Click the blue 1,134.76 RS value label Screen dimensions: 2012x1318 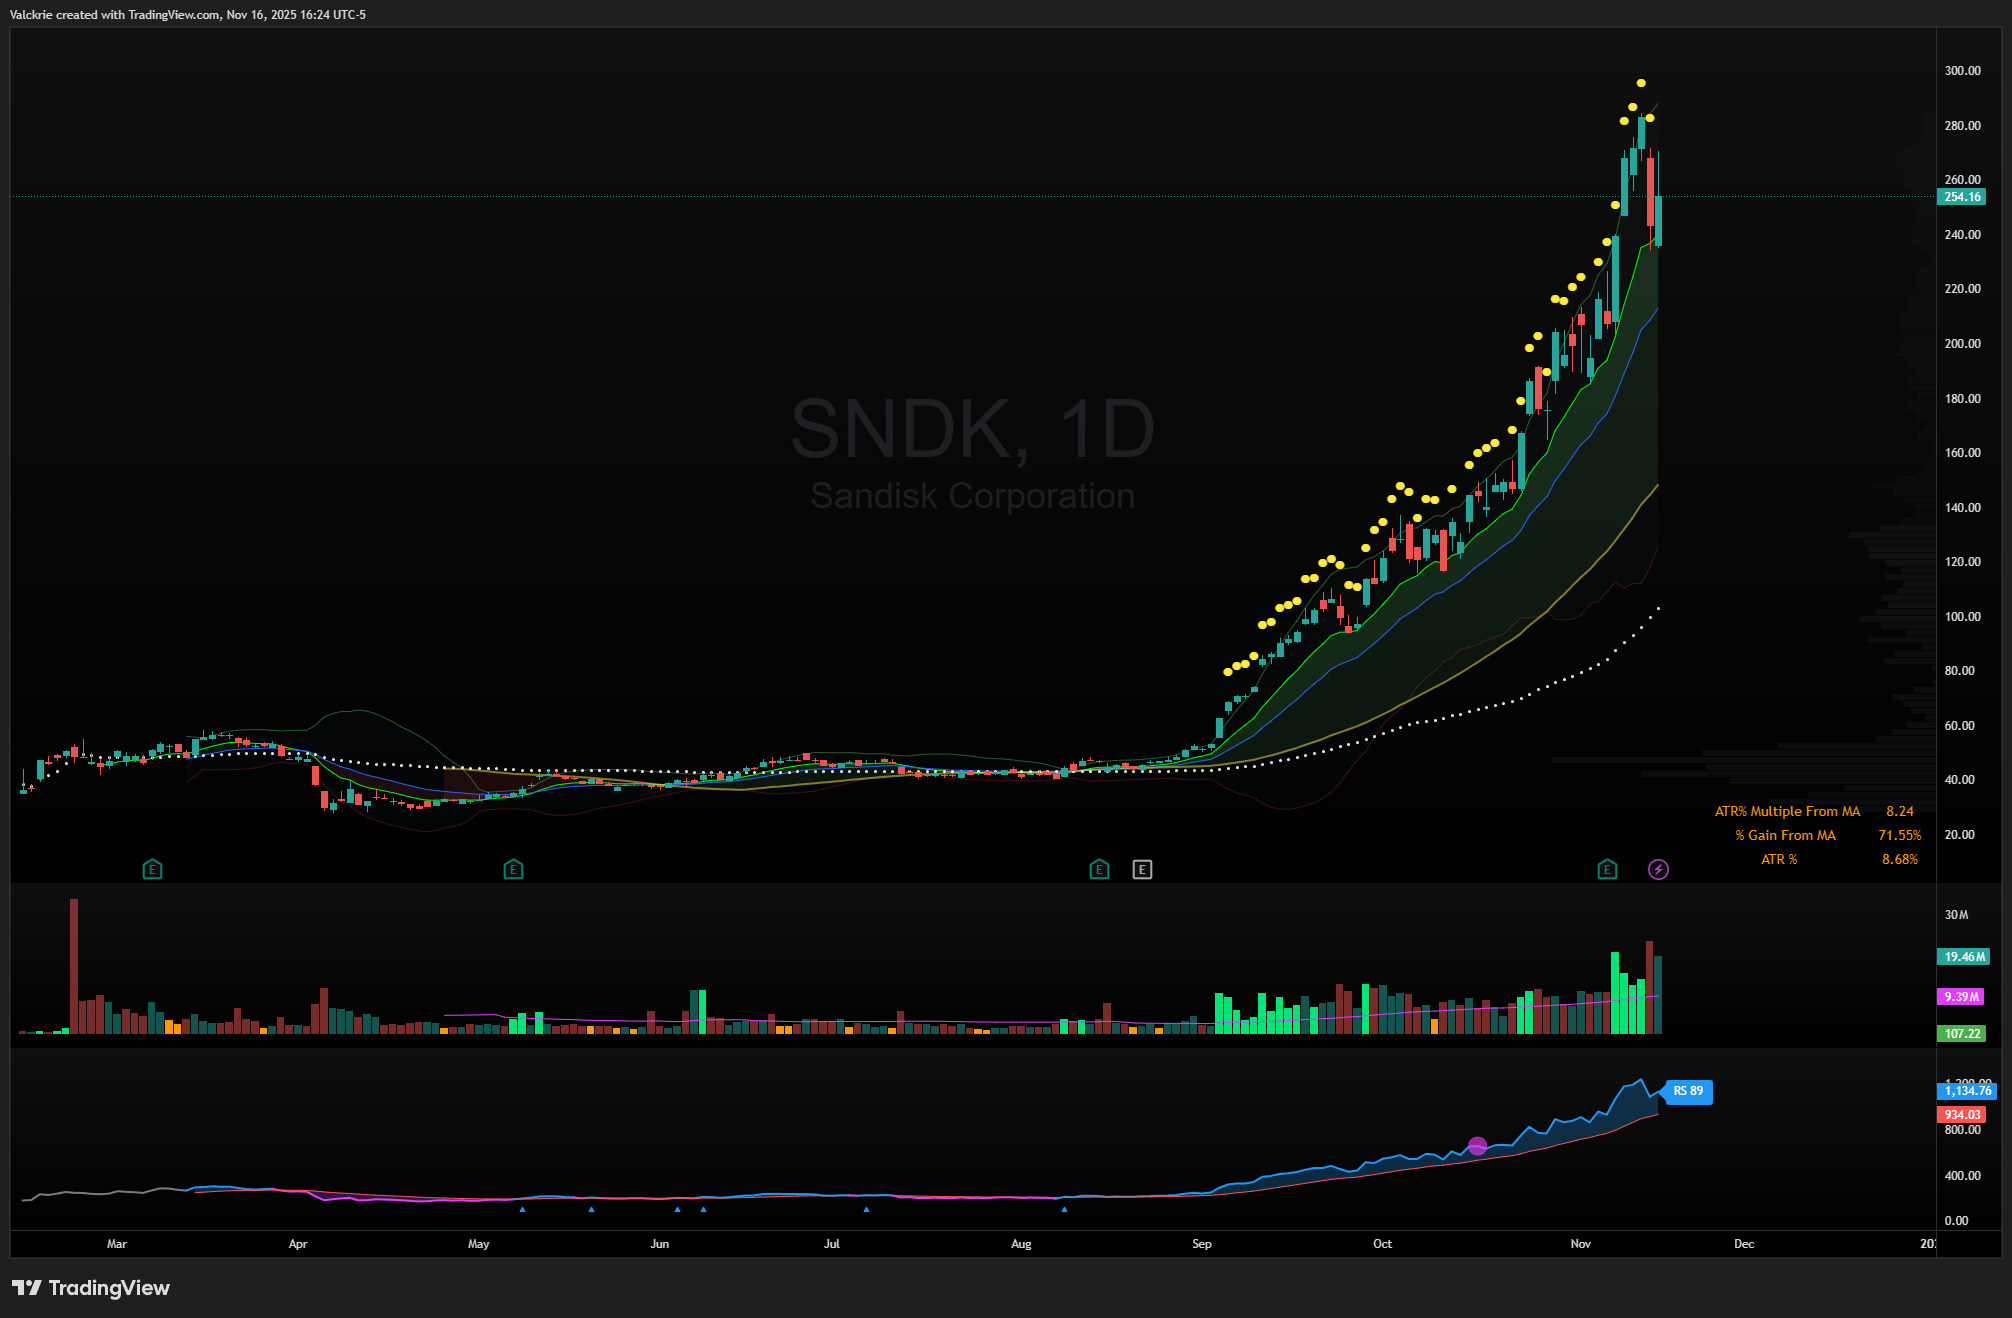point(1967,1091)
